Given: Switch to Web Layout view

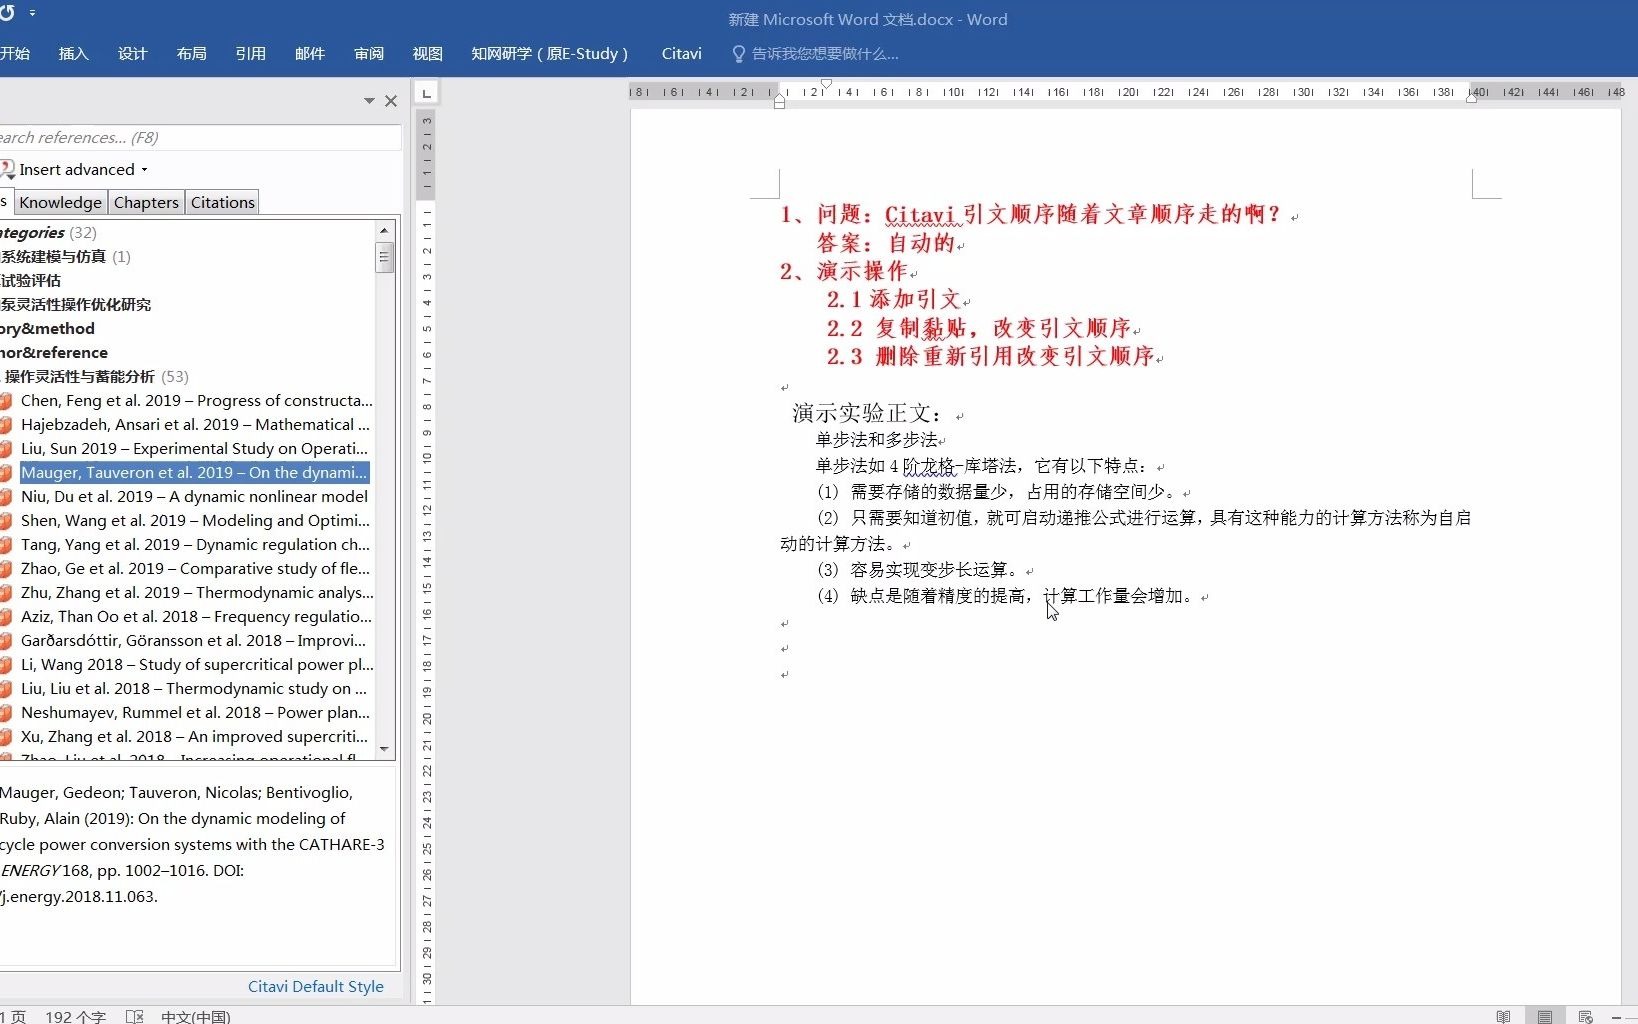Looking at the screenshot, I should [1585, 1016].
